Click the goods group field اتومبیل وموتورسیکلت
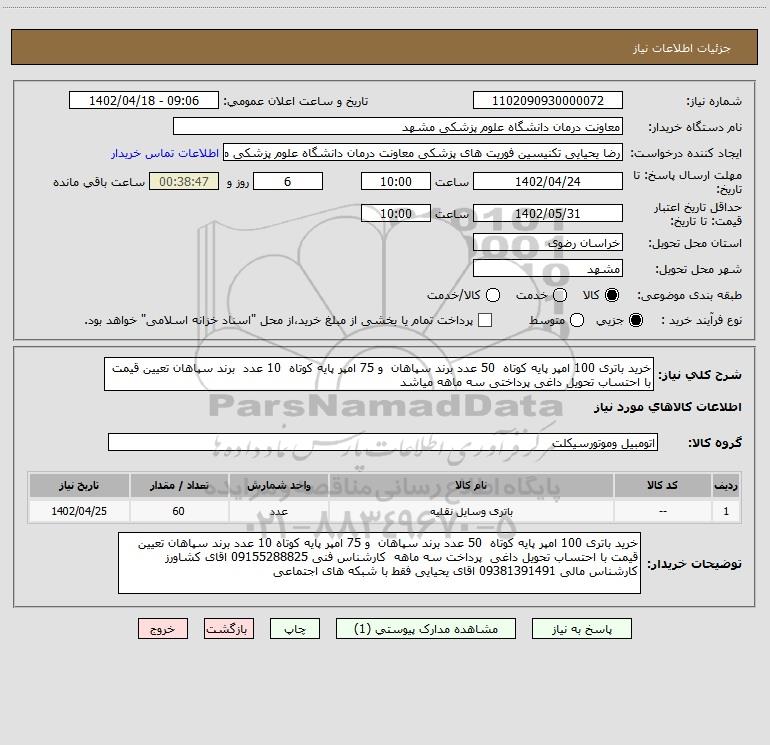 pos(383,442)
